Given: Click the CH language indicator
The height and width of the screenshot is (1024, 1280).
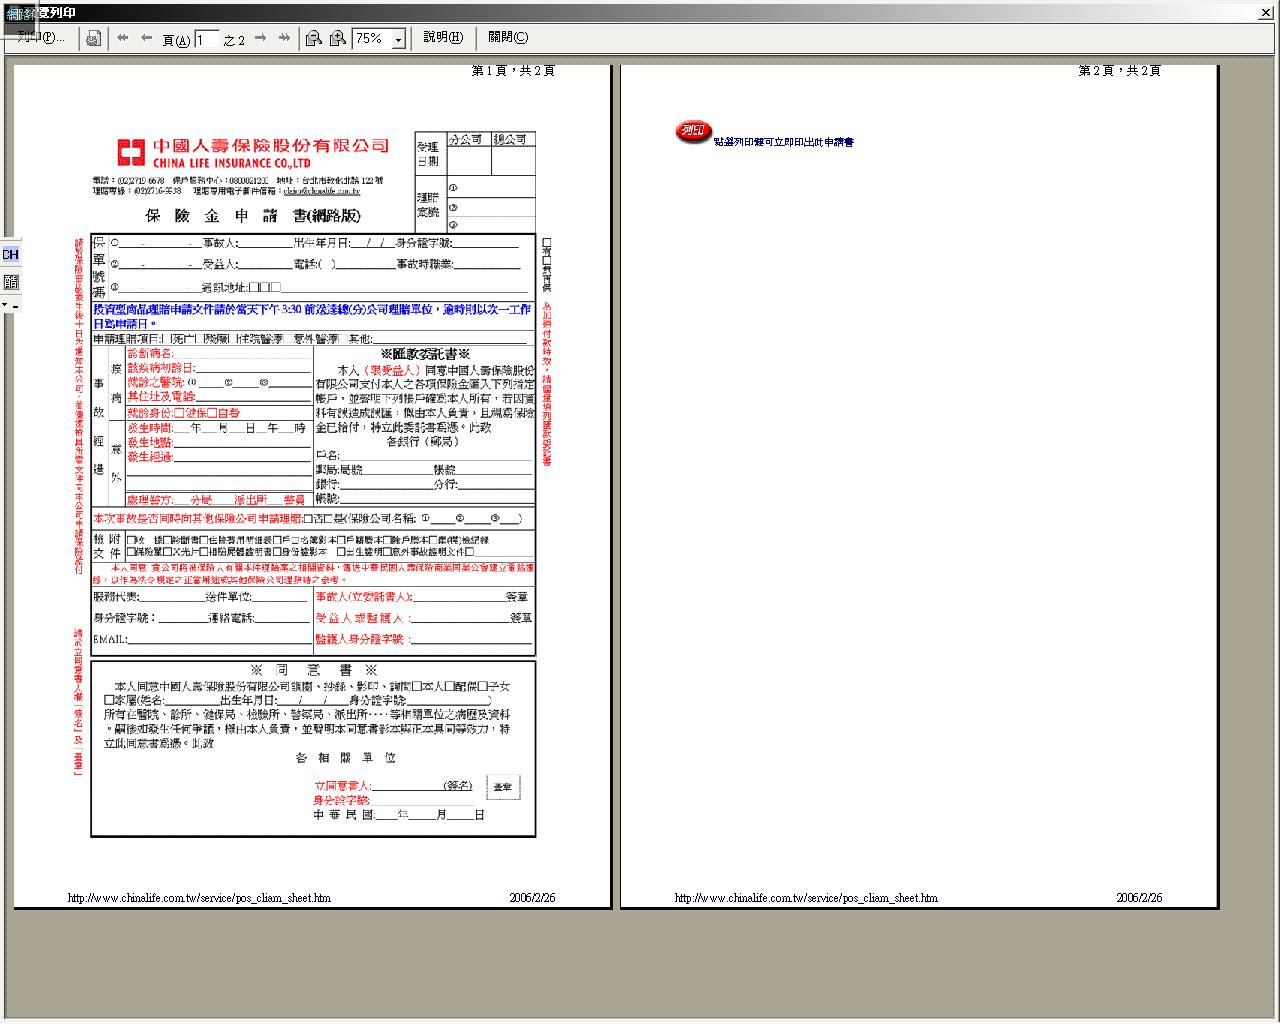Looking at the screenshot, I should click(10, 255).
